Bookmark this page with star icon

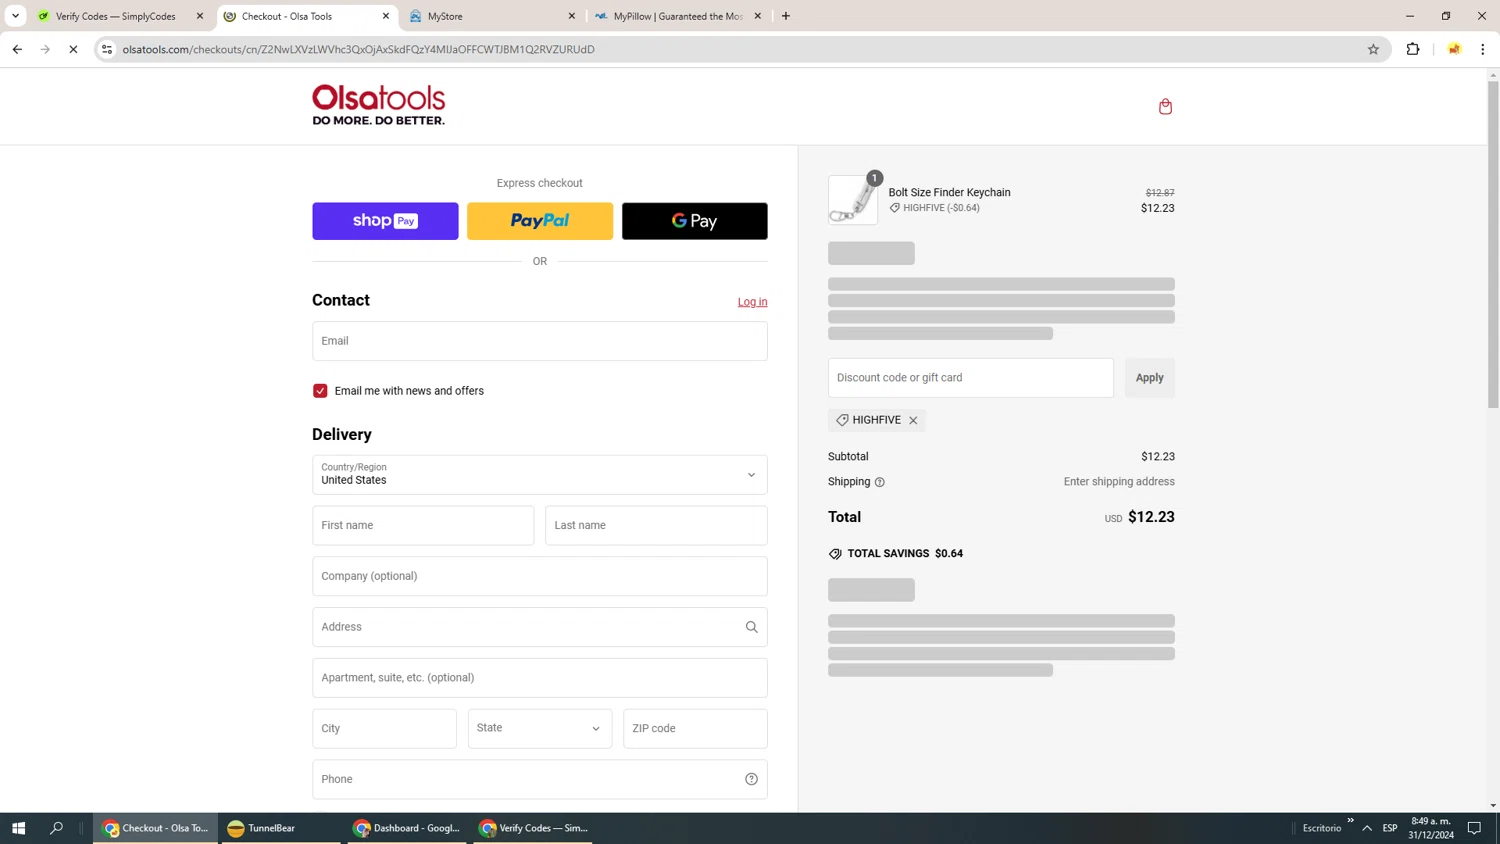tap(1373, 49)
